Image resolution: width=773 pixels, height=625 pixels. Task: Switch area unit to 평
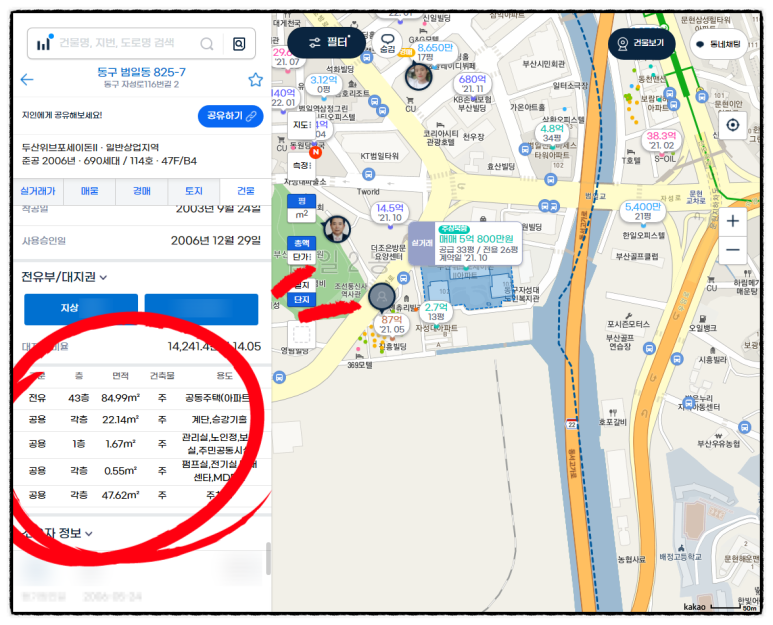(301, 201)
